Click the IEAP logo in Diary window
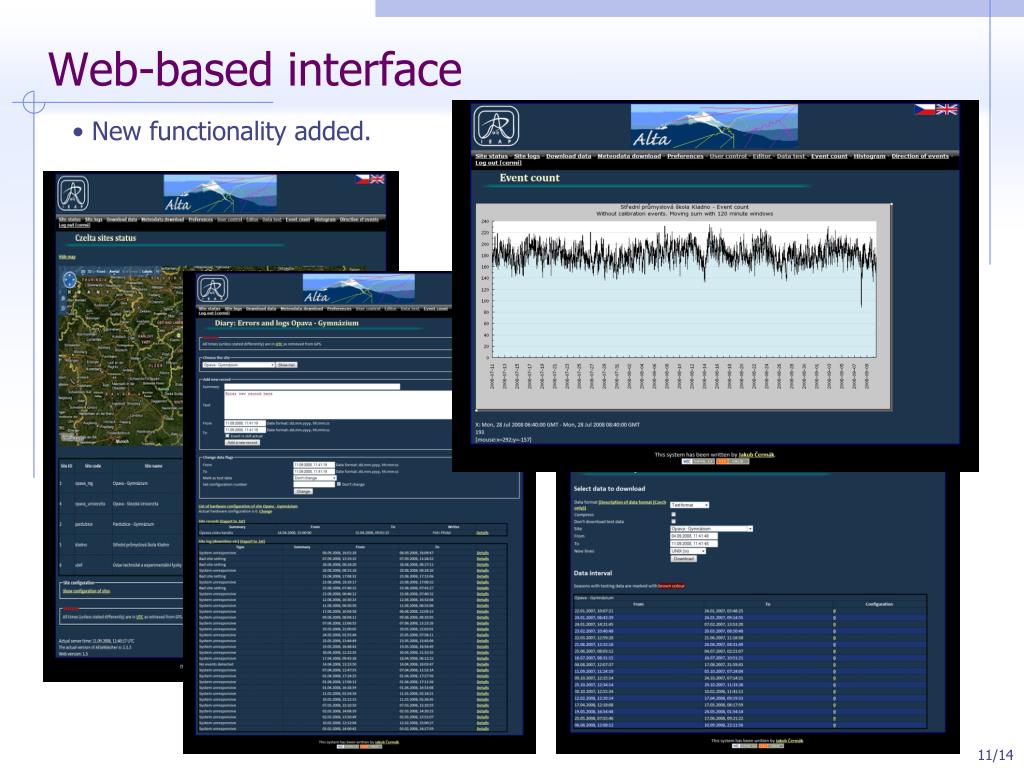 pyautogui.click(x=213, y=289)
